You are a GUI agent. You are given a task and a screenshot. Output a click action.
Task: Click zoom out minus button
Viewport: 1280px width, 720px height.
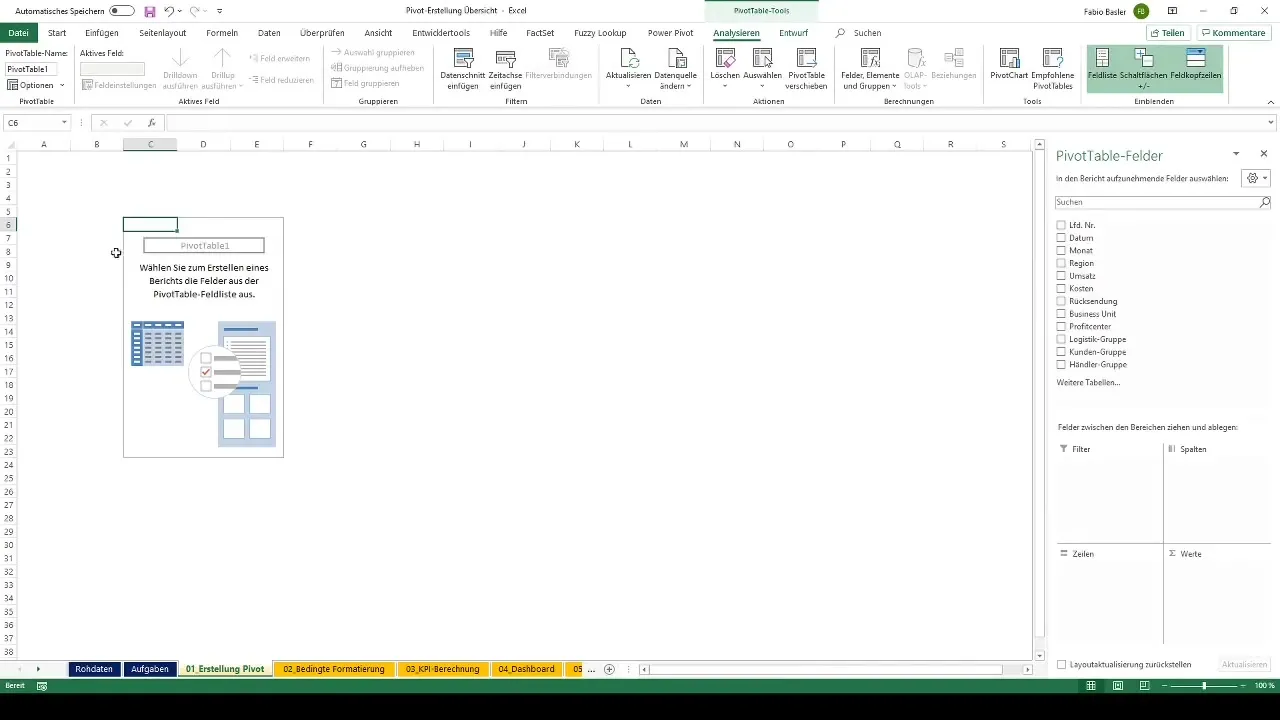[1163, 686]
